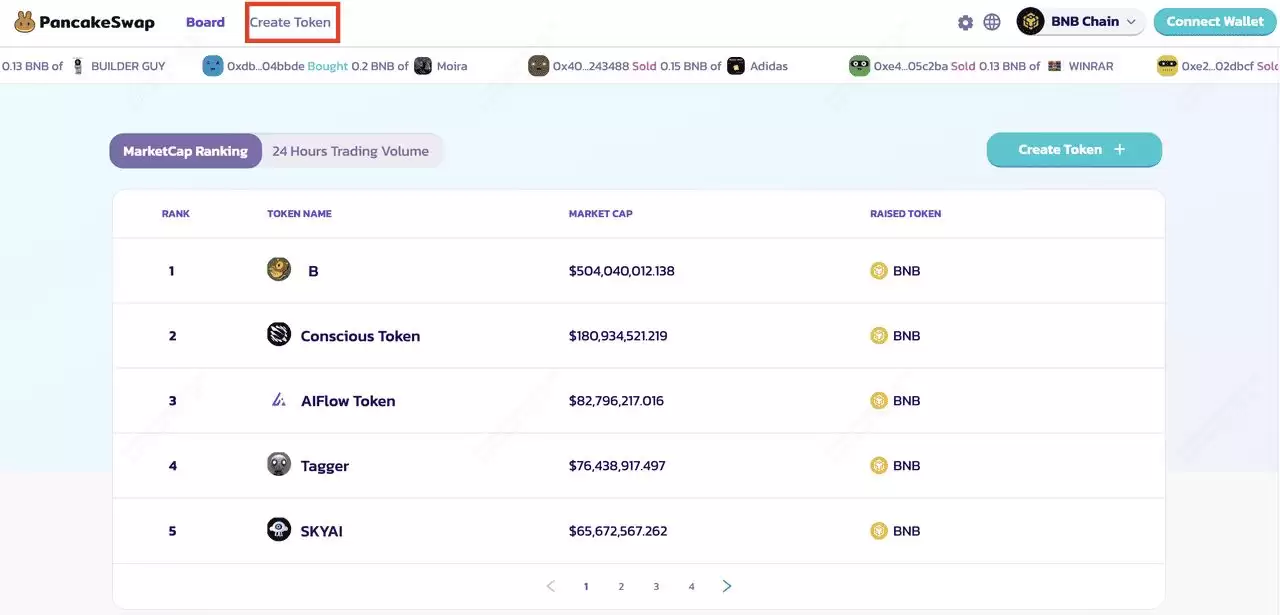The width and height of the screenshot is (1280, 615).
Task: Open the Create Token menu item
Action: point(291,21)
